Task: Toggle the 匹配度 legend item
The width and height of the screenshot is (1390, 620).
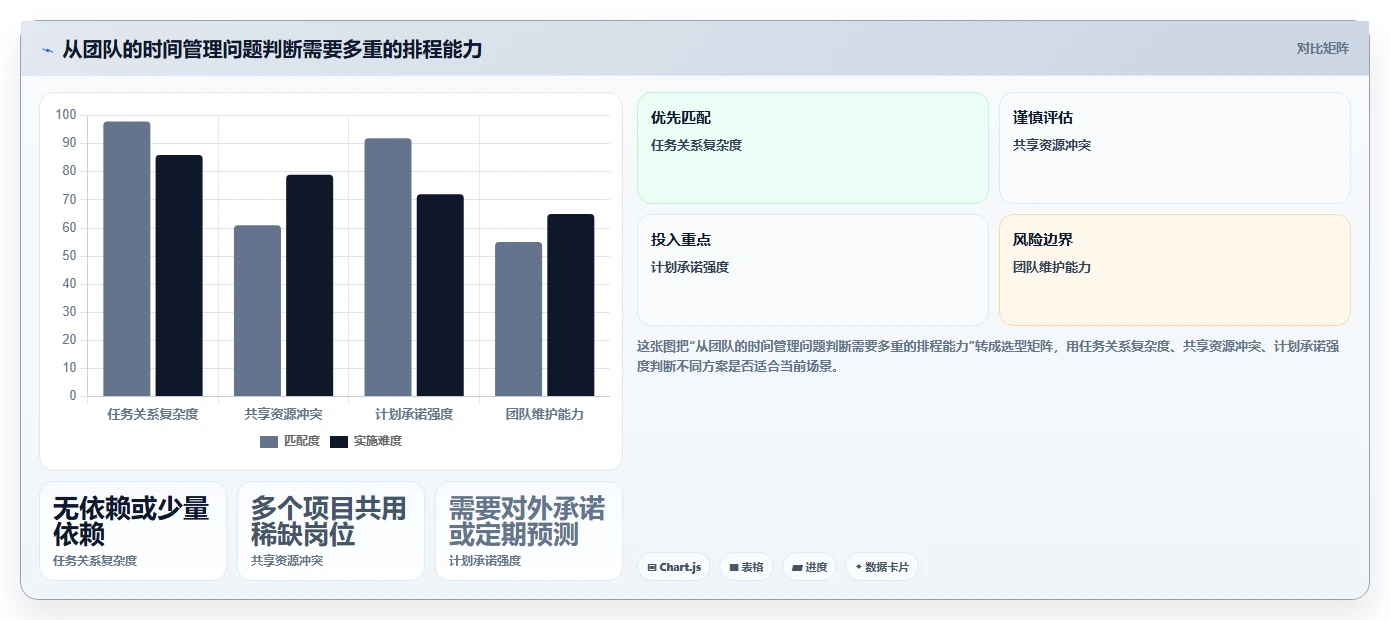Action: click(x=290, y=441)
